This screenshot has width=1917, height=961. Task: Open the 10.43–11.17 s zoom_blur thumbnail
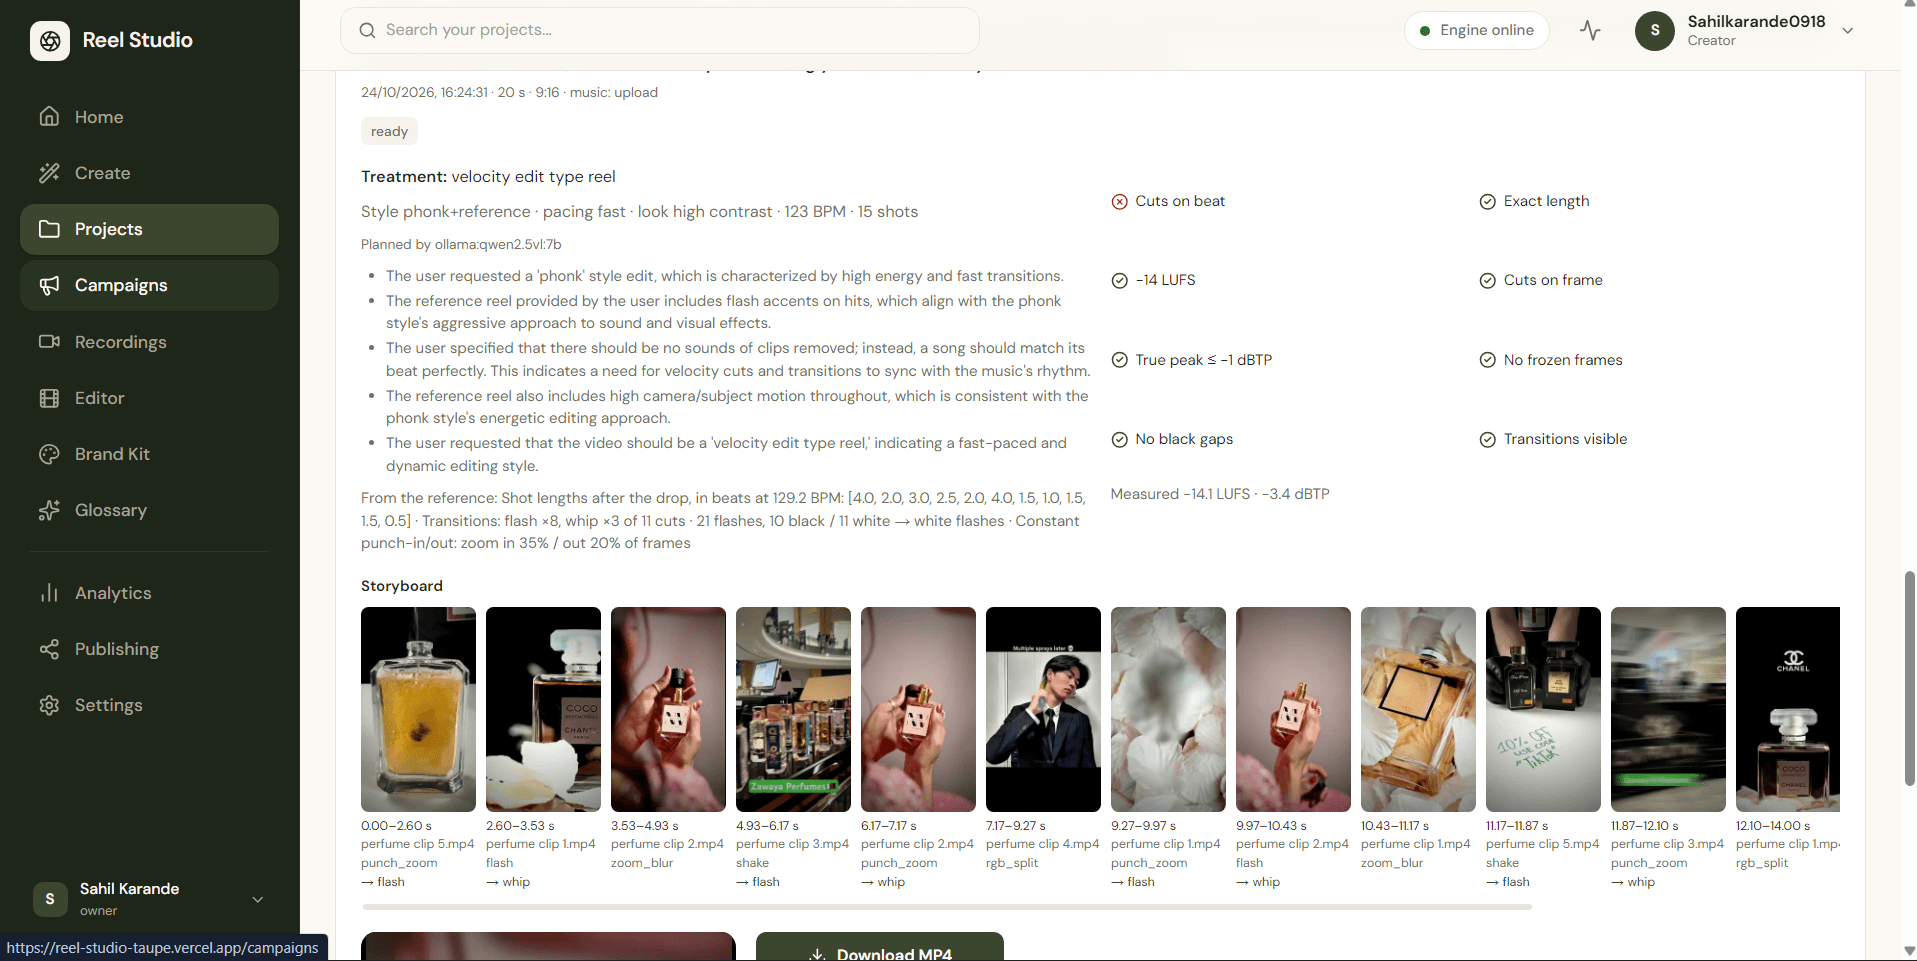[1418, 709]
